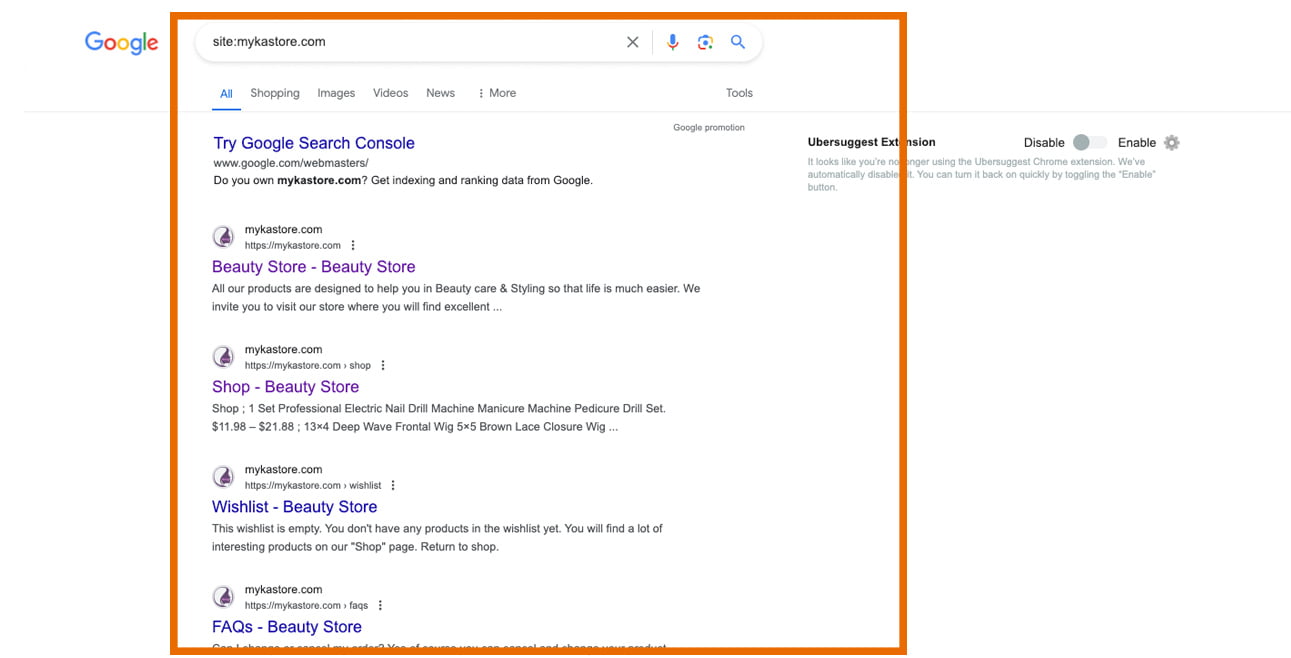The width and height of the screenshot is (1291, 658).
Task: Switch to the Videos tab
Action: point(390,93)
